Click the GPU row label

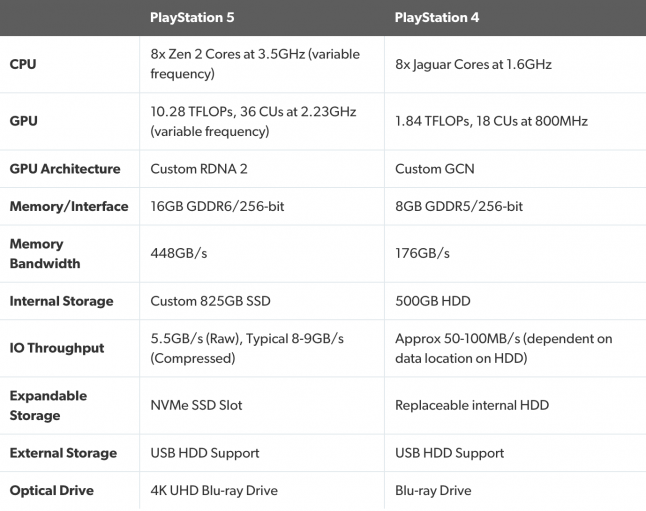24,121
